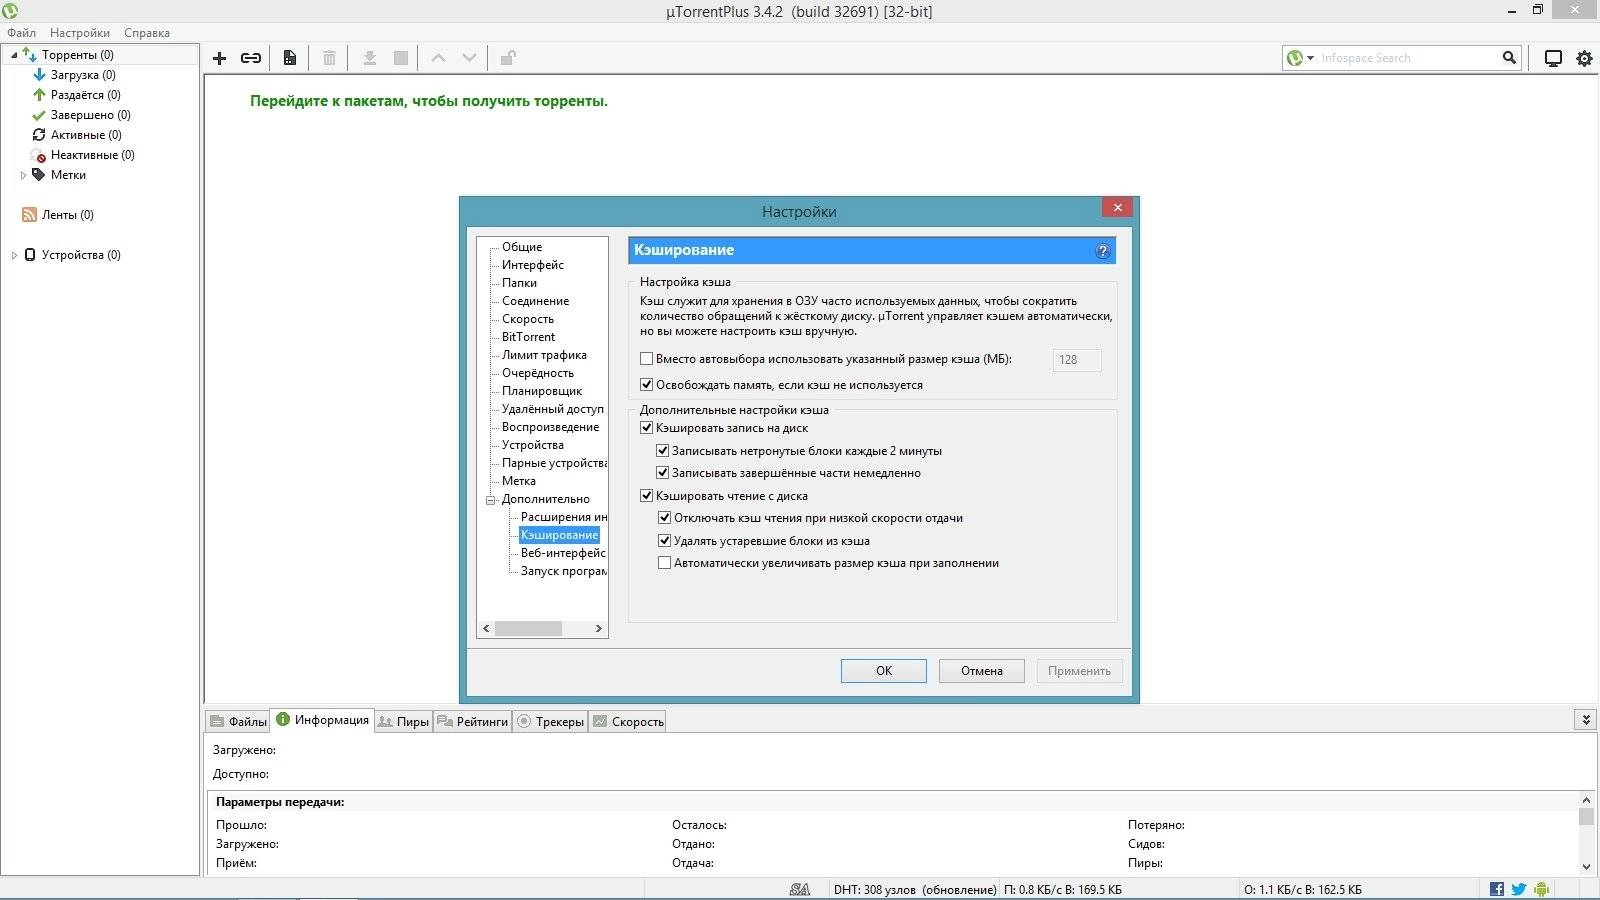Click the Add Torrent from URL link icon
This screenshot has height=900, width=1600.
251,58
